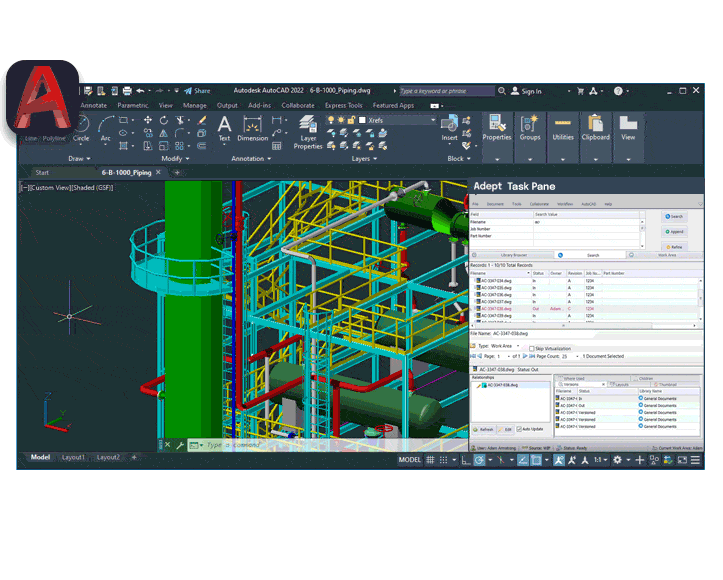This screenshot has width=723, height=580.
Task: Click the Share button in title bar
Action: (197, 91)
